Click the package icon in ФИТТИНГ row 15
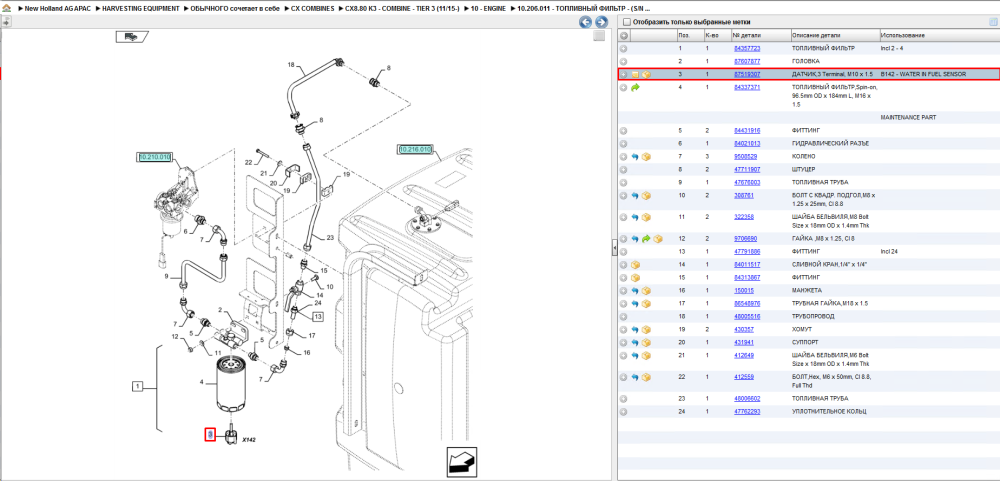This screenshot has height=481, width=1000. [635, 278]
